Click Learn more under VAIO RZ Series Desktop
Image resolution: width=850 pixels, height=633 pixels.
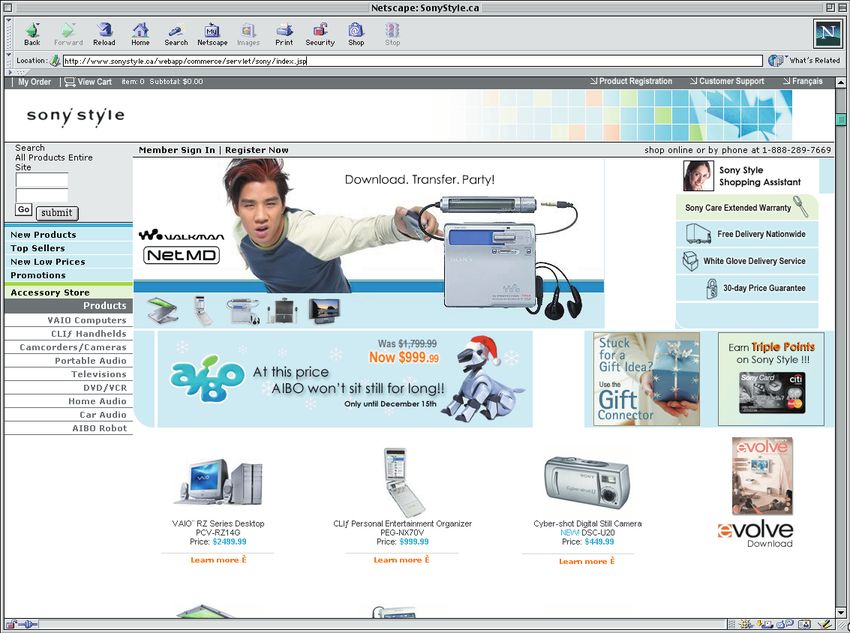[218, 560]
